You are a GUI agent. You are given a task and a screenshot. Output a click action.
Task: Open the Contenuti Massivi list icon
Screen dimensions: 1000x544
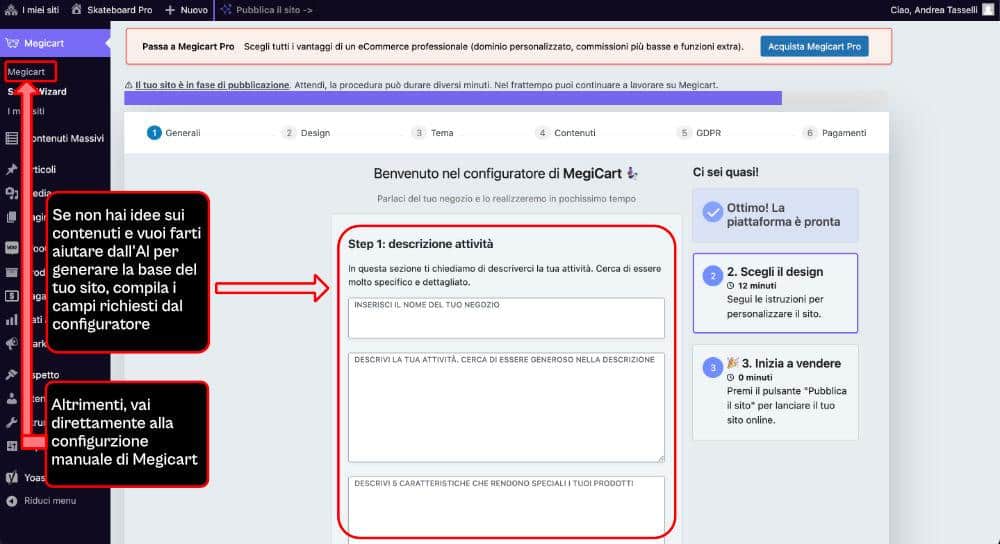pyautogui.click(x=11, y=138)
